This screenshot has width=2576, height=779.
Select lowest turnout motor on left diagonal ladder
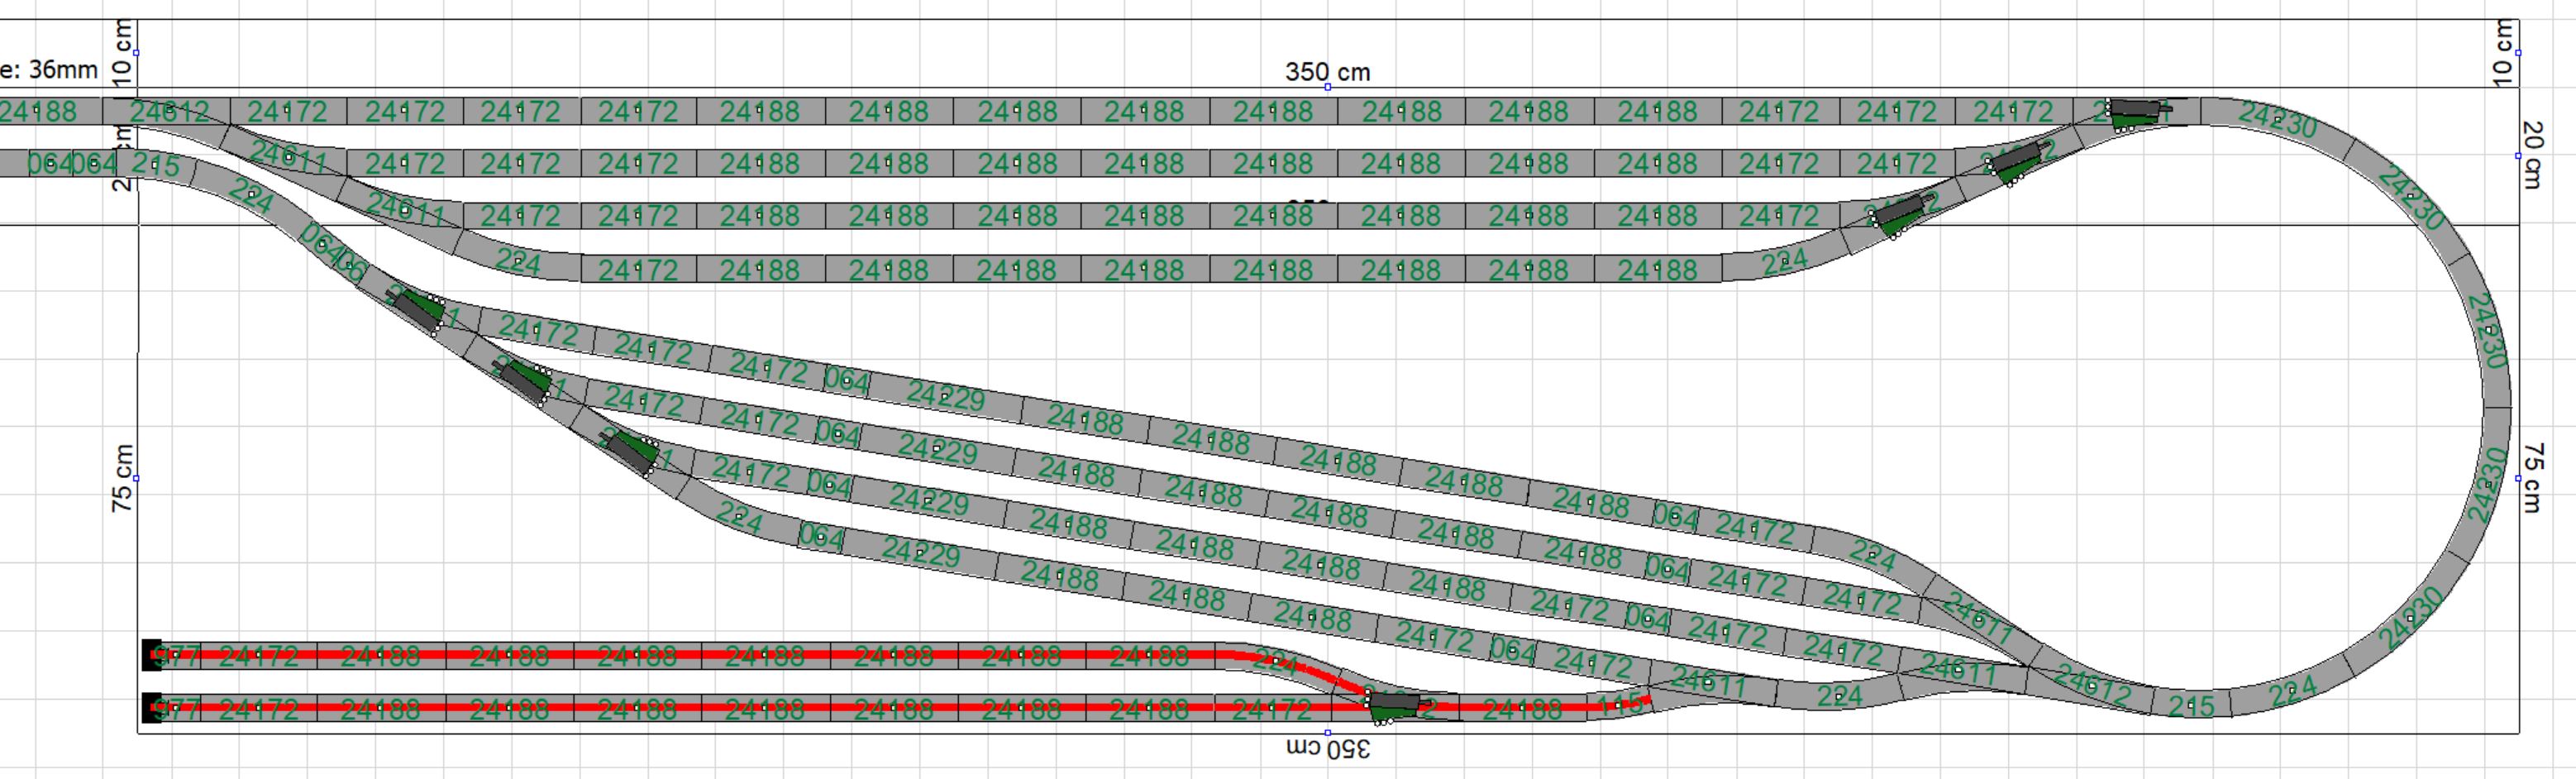click(x=631, y=453)
